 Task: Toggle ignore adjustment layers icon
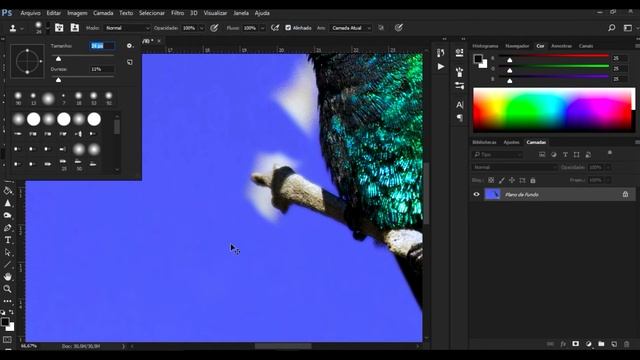click(x=381, y=28)
